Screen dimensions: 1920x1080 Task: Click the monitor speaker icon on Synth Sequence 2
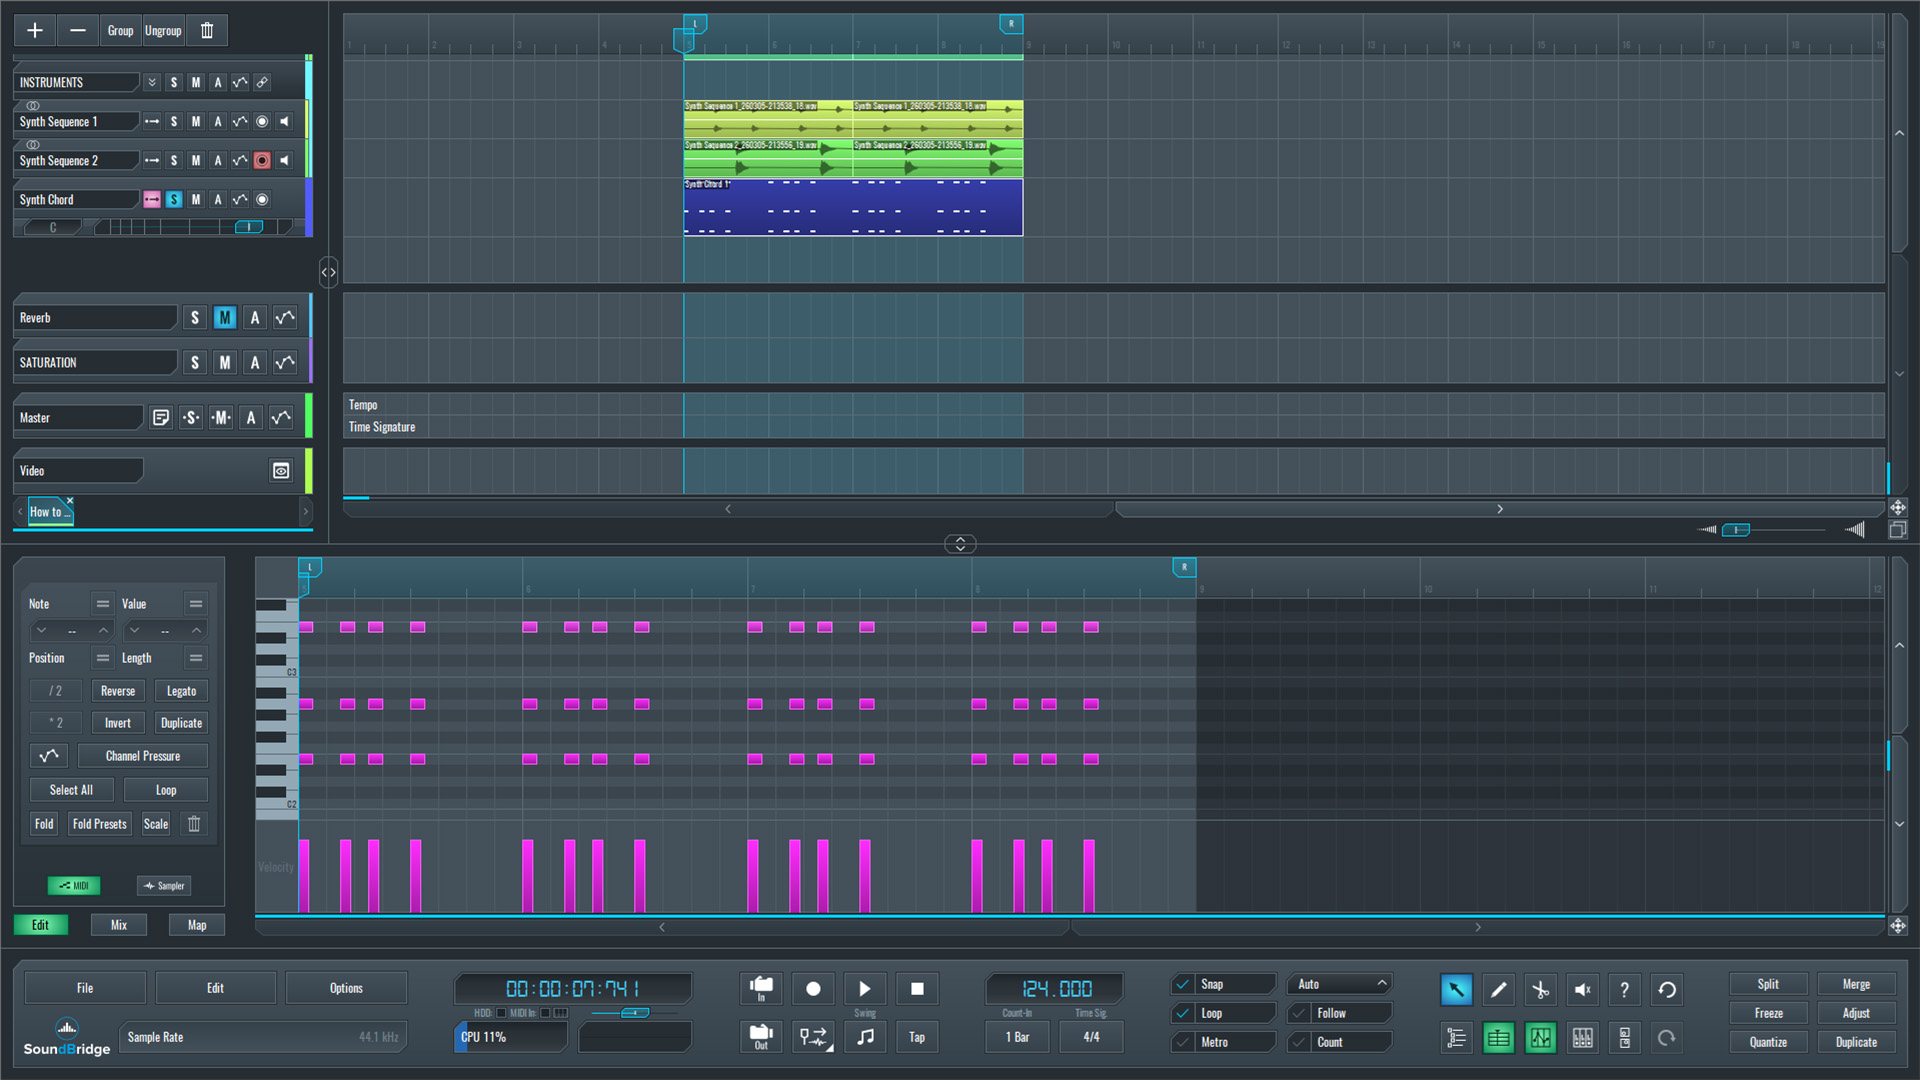285,160
